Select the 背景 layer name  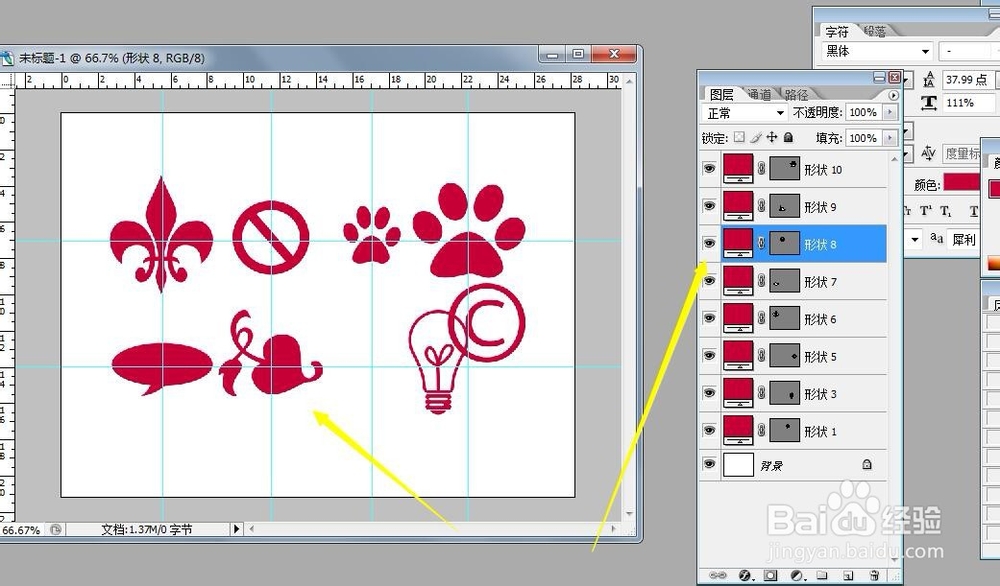tap(771, 466)
